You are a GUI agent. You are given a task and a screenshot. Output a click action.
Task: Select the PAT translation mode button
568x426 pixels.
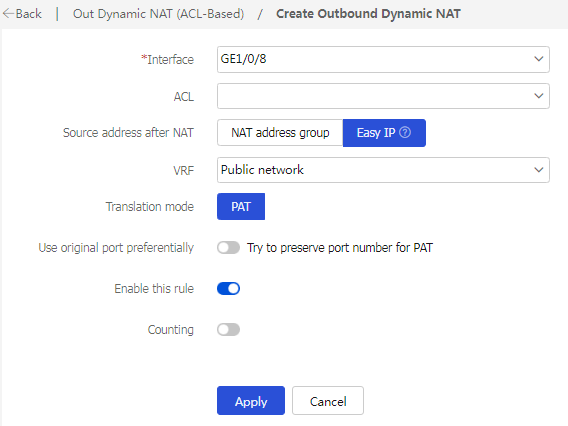click(x=241, y=206)
